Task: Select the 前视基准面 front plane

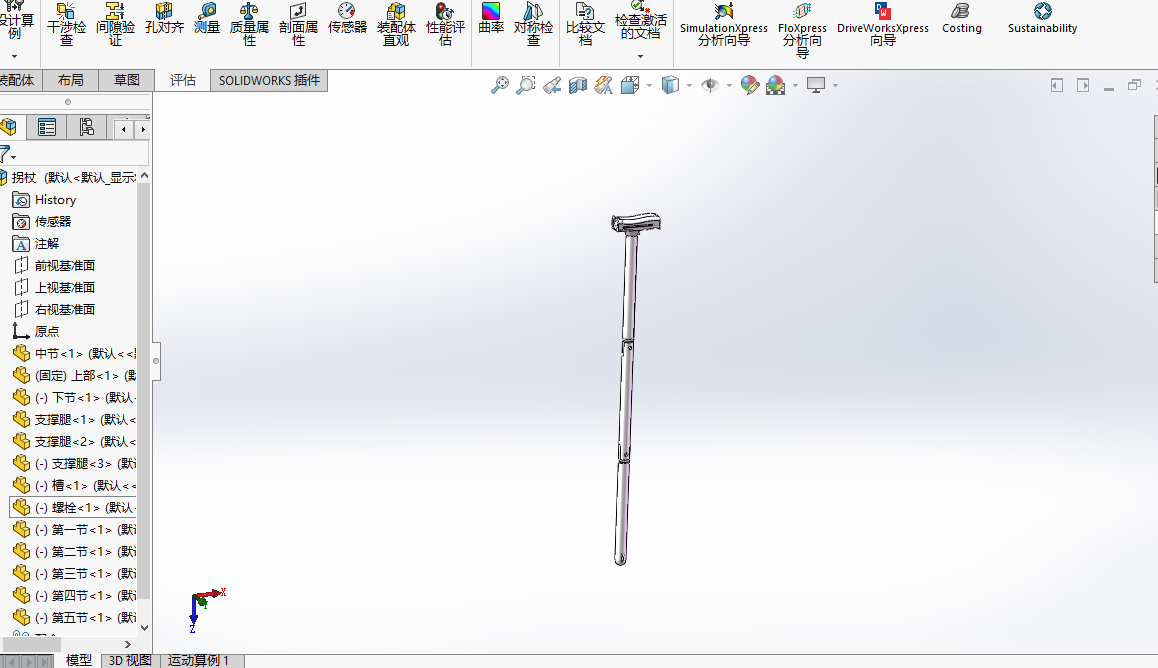Action: tap(65, 265)
